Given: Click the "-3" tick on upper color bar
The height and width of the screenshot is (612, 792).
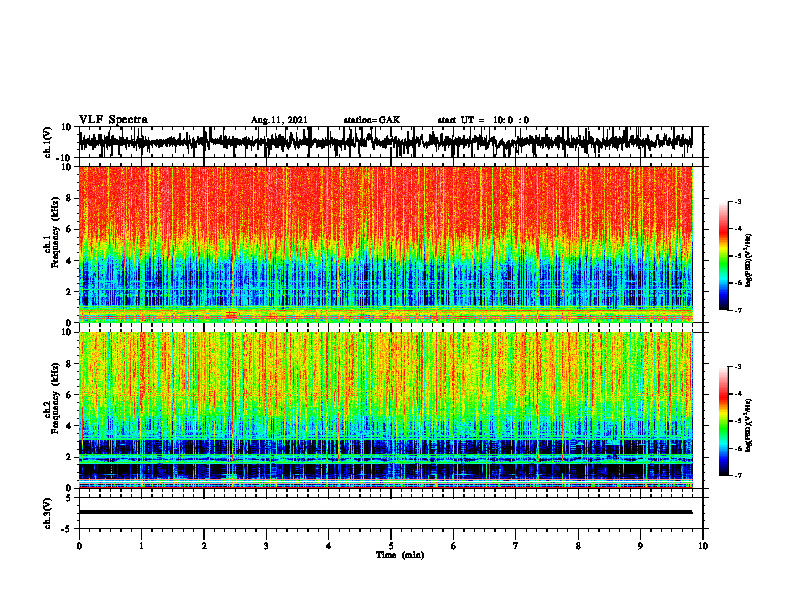Looking at the screenshot, I should [737, 201].
